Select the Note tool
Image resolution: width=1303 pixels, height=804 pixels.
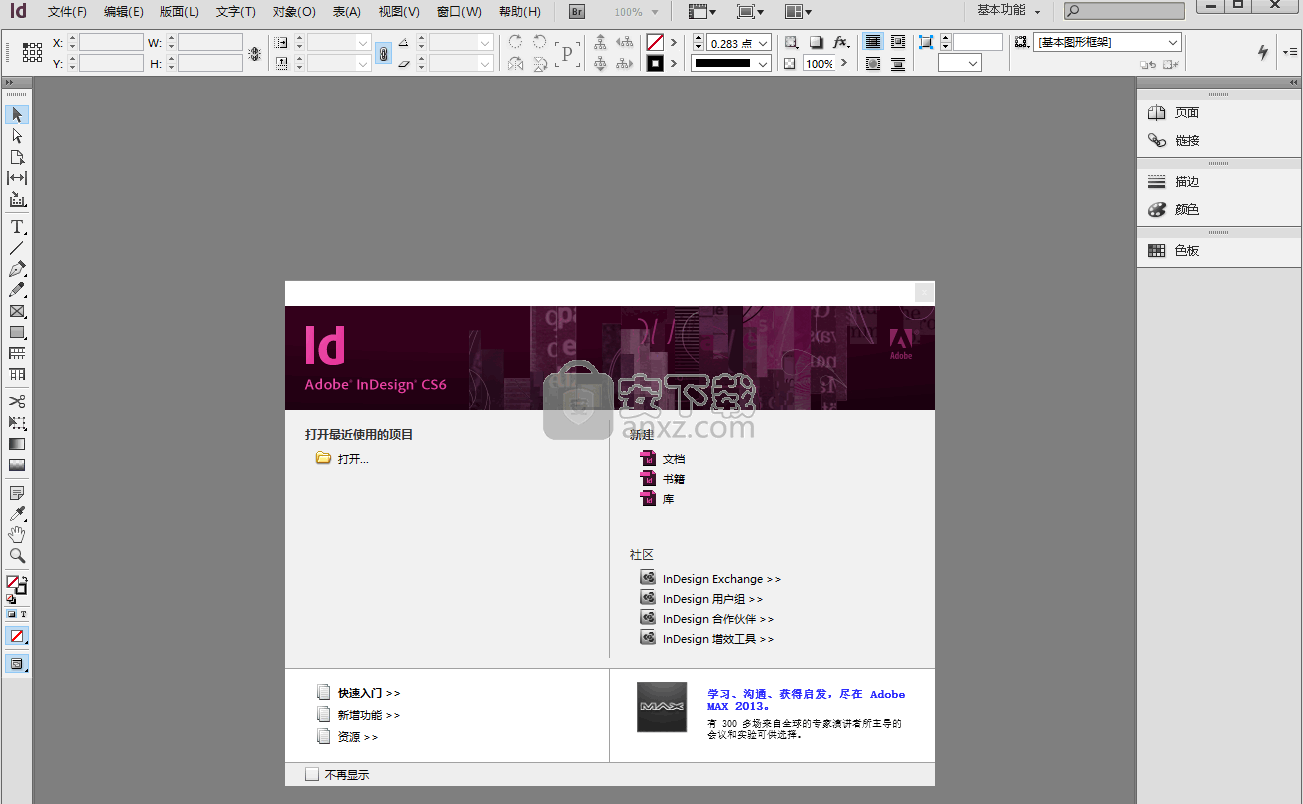point(17,493)
